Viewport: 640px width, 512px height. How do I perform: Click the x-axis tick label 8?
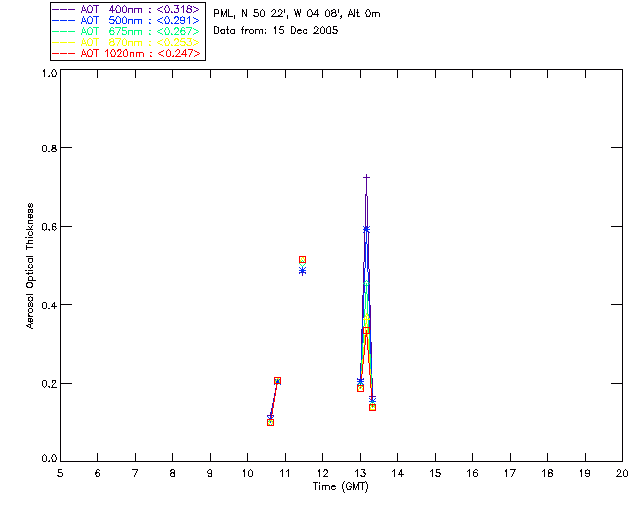[x=173, y=473]
